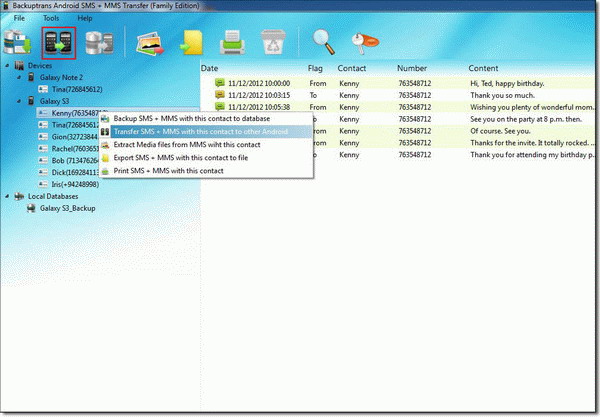Choose Transfer SMS + MMS to other Android

pos(207,132)
